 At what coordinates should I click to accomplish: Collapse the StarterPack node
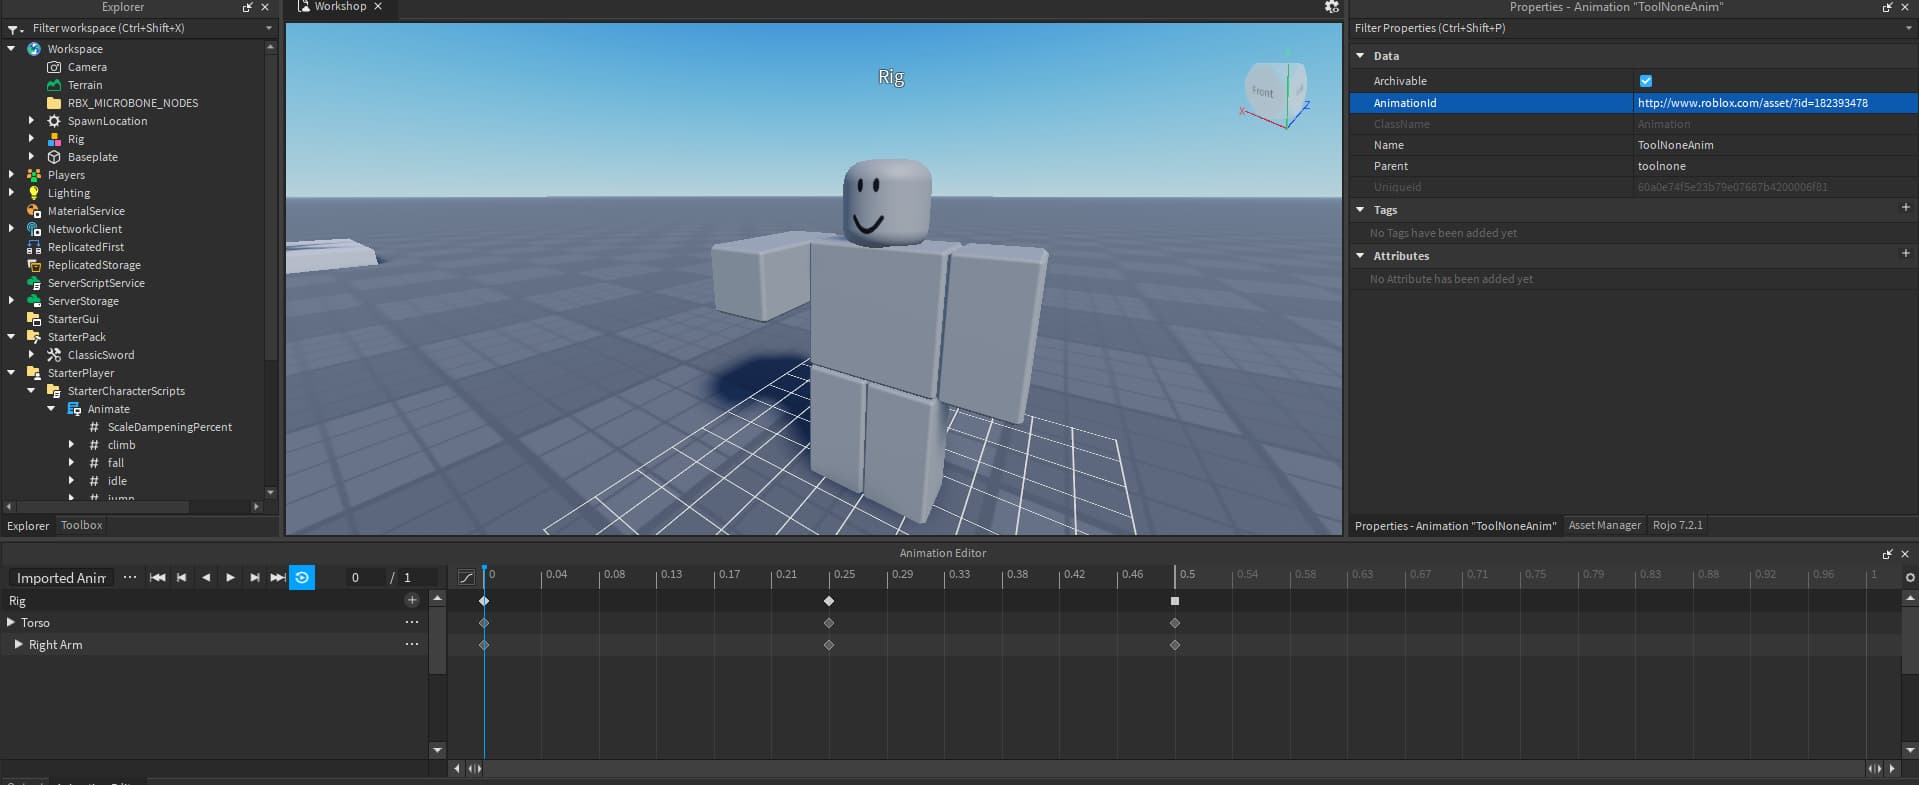point(11,336)
